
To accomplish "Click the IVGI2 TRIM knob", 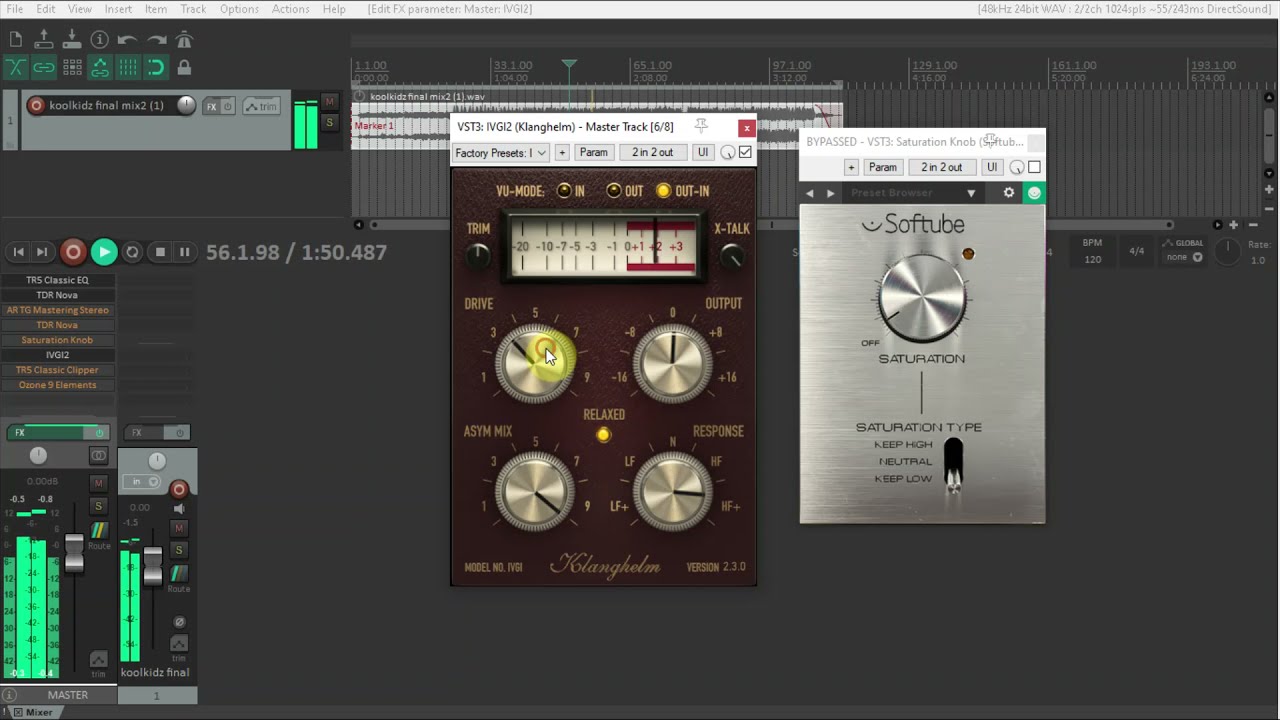I will point(478,256).
